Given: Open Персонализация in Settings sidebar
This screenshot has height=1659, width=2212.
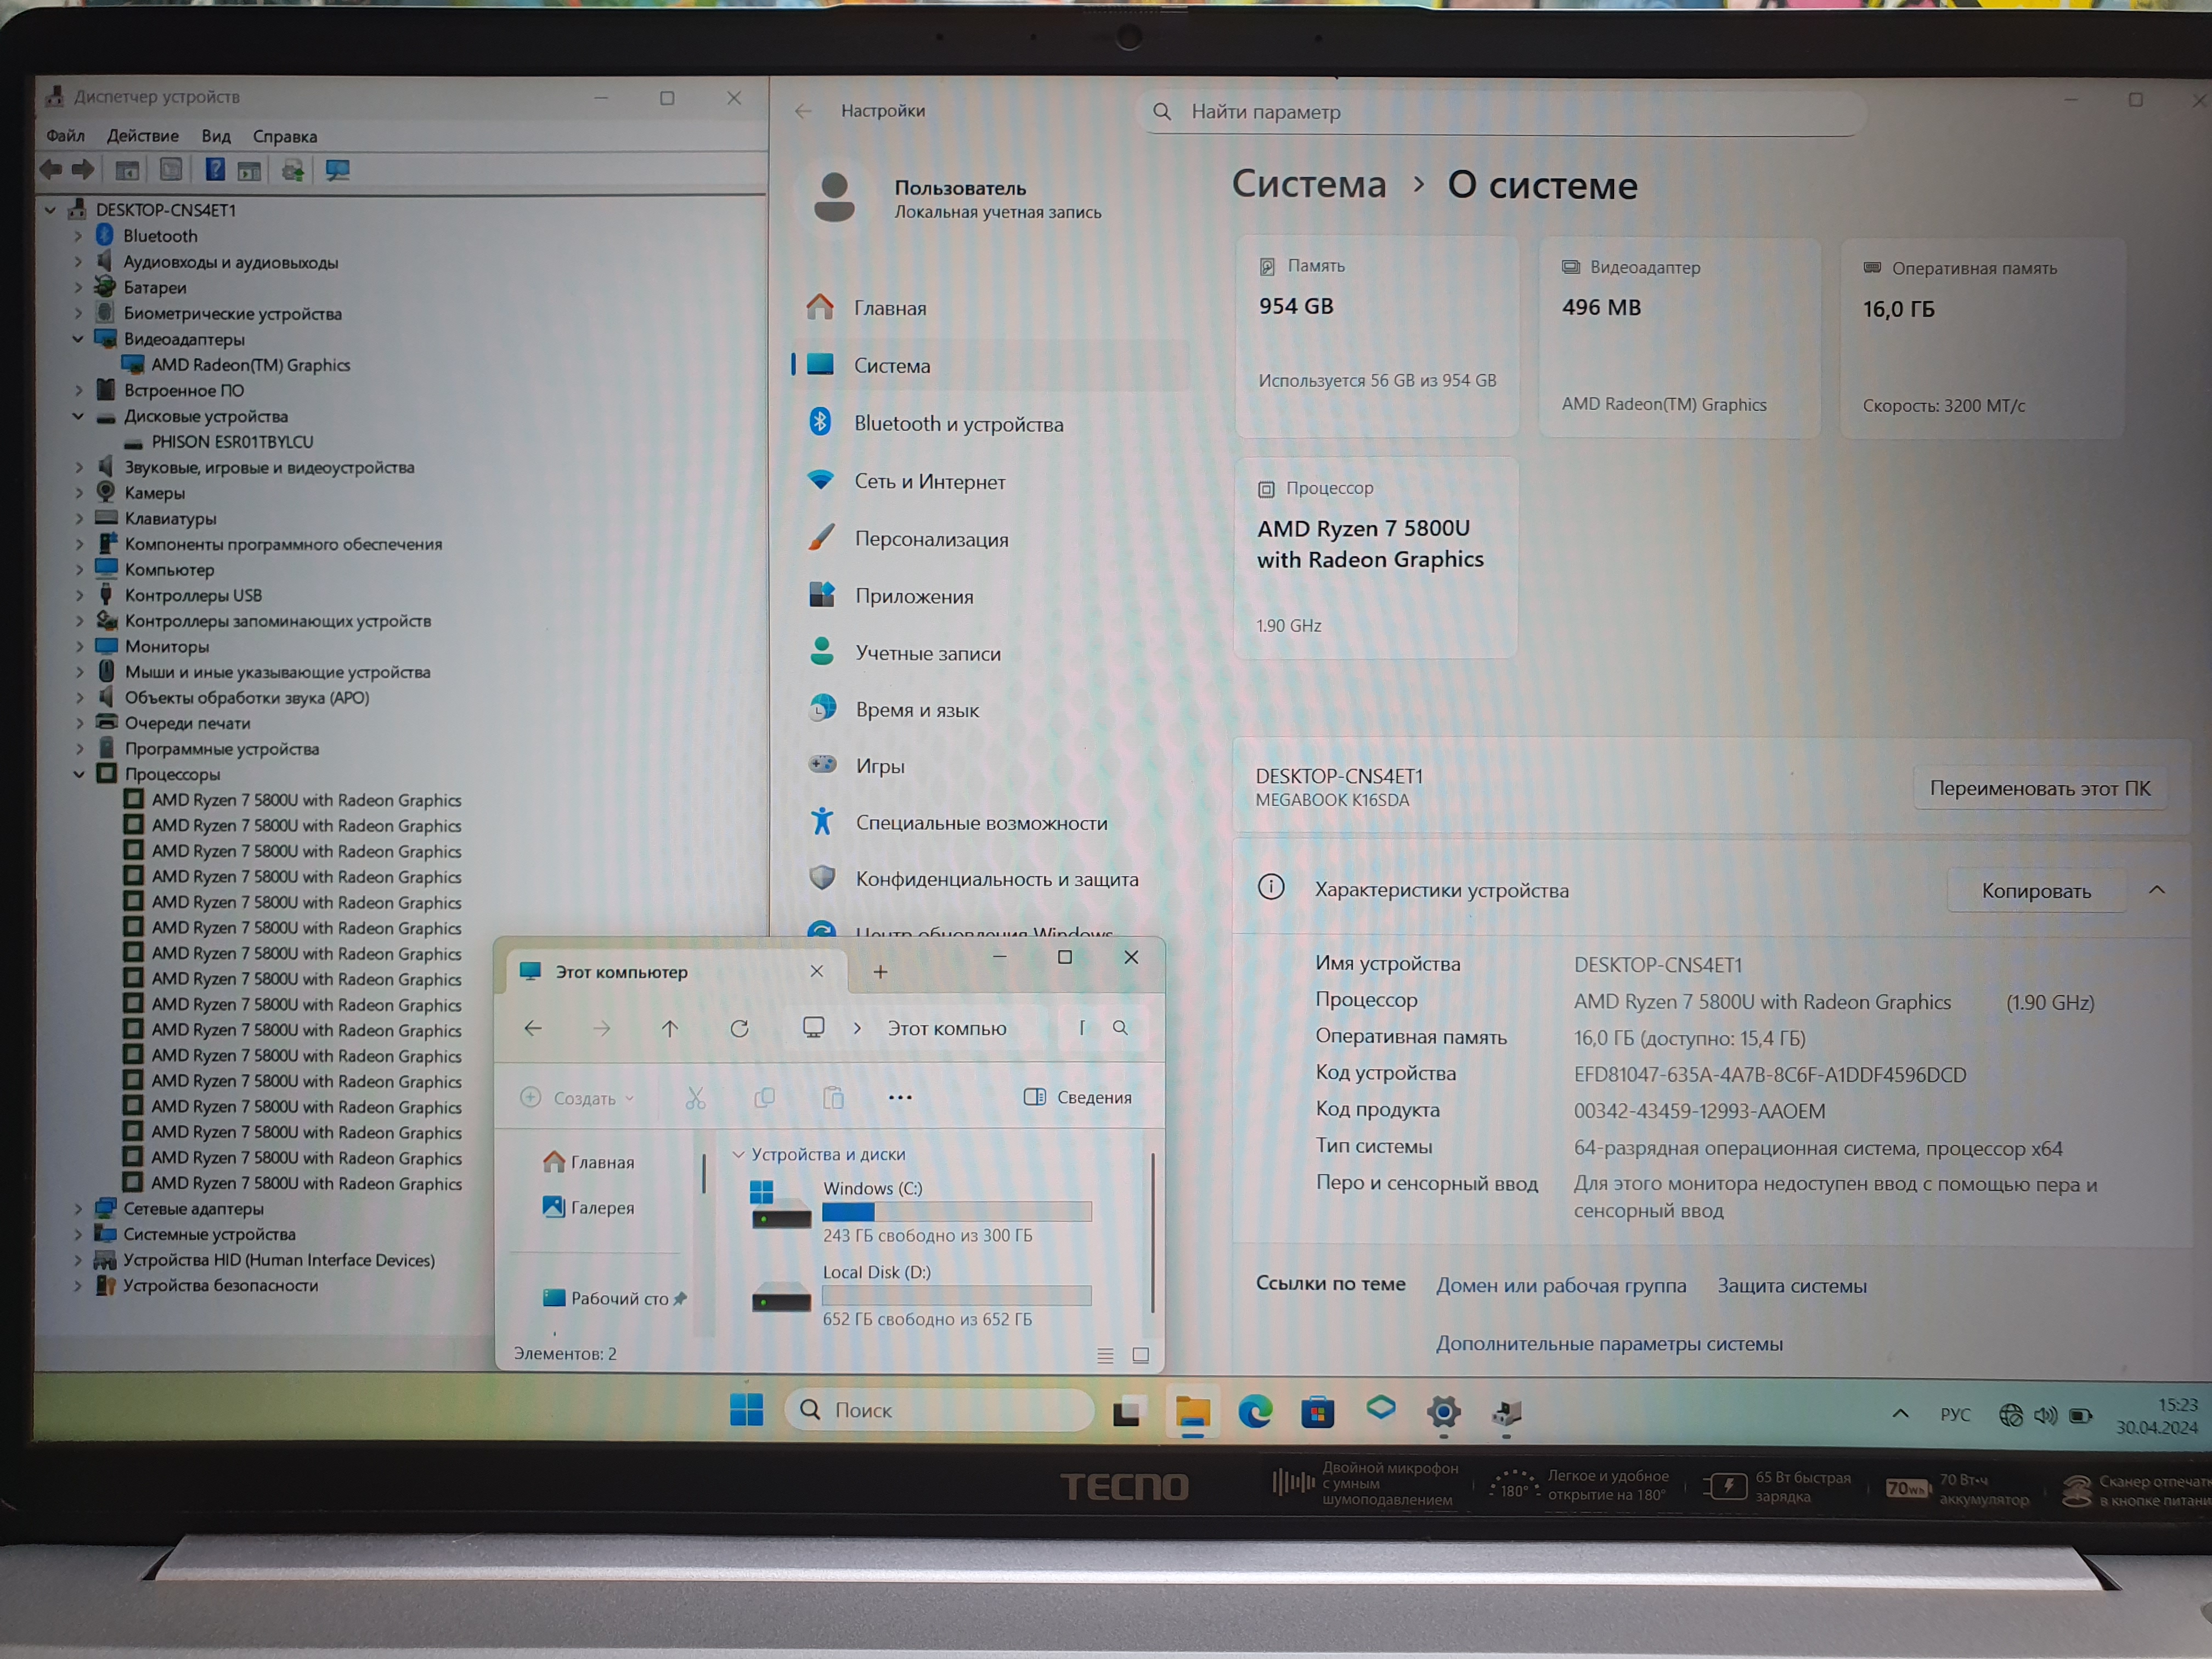Looking at the screenshot, I should click(931, 539).
